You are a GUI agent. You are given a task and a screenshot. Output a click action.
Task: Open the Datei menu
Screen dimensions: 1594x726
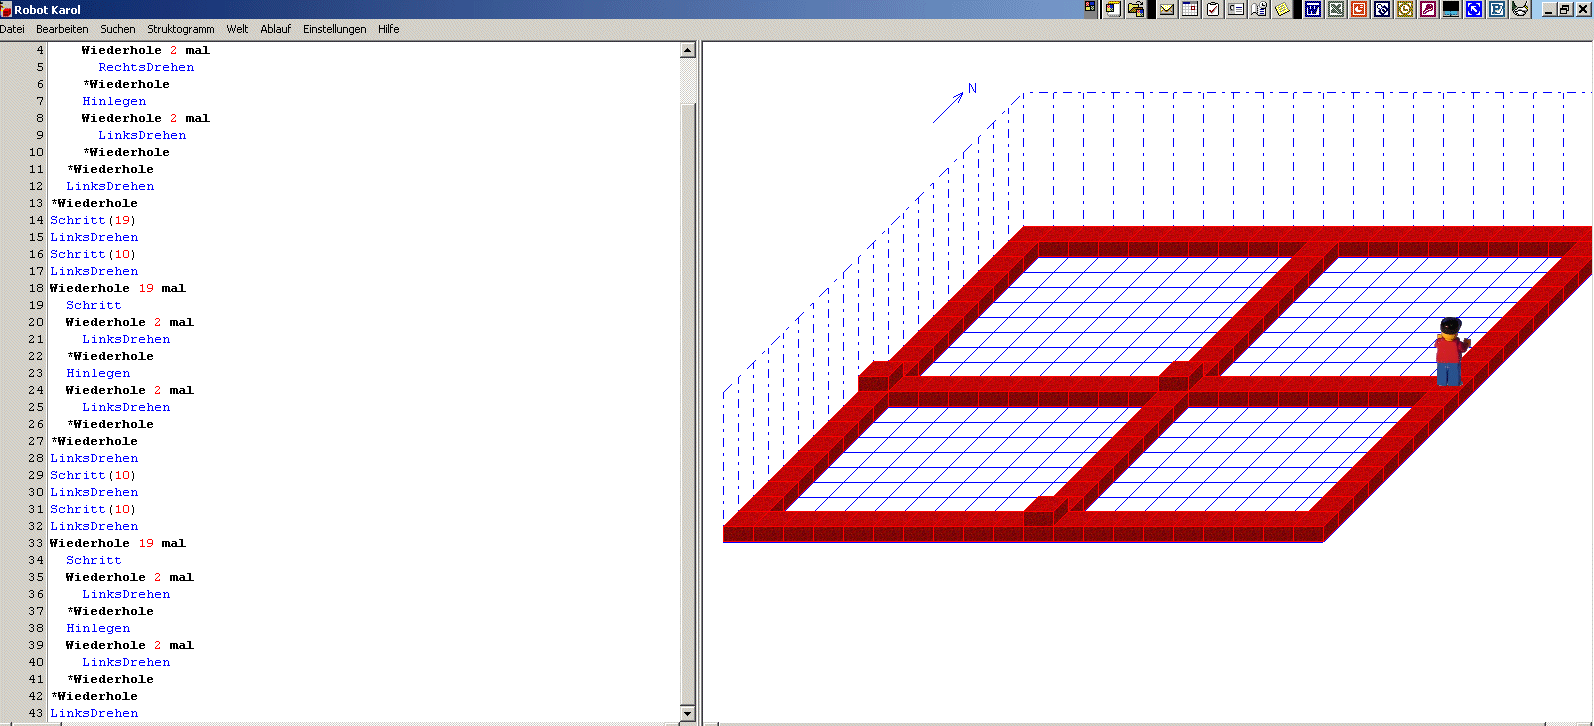point(12,29)
